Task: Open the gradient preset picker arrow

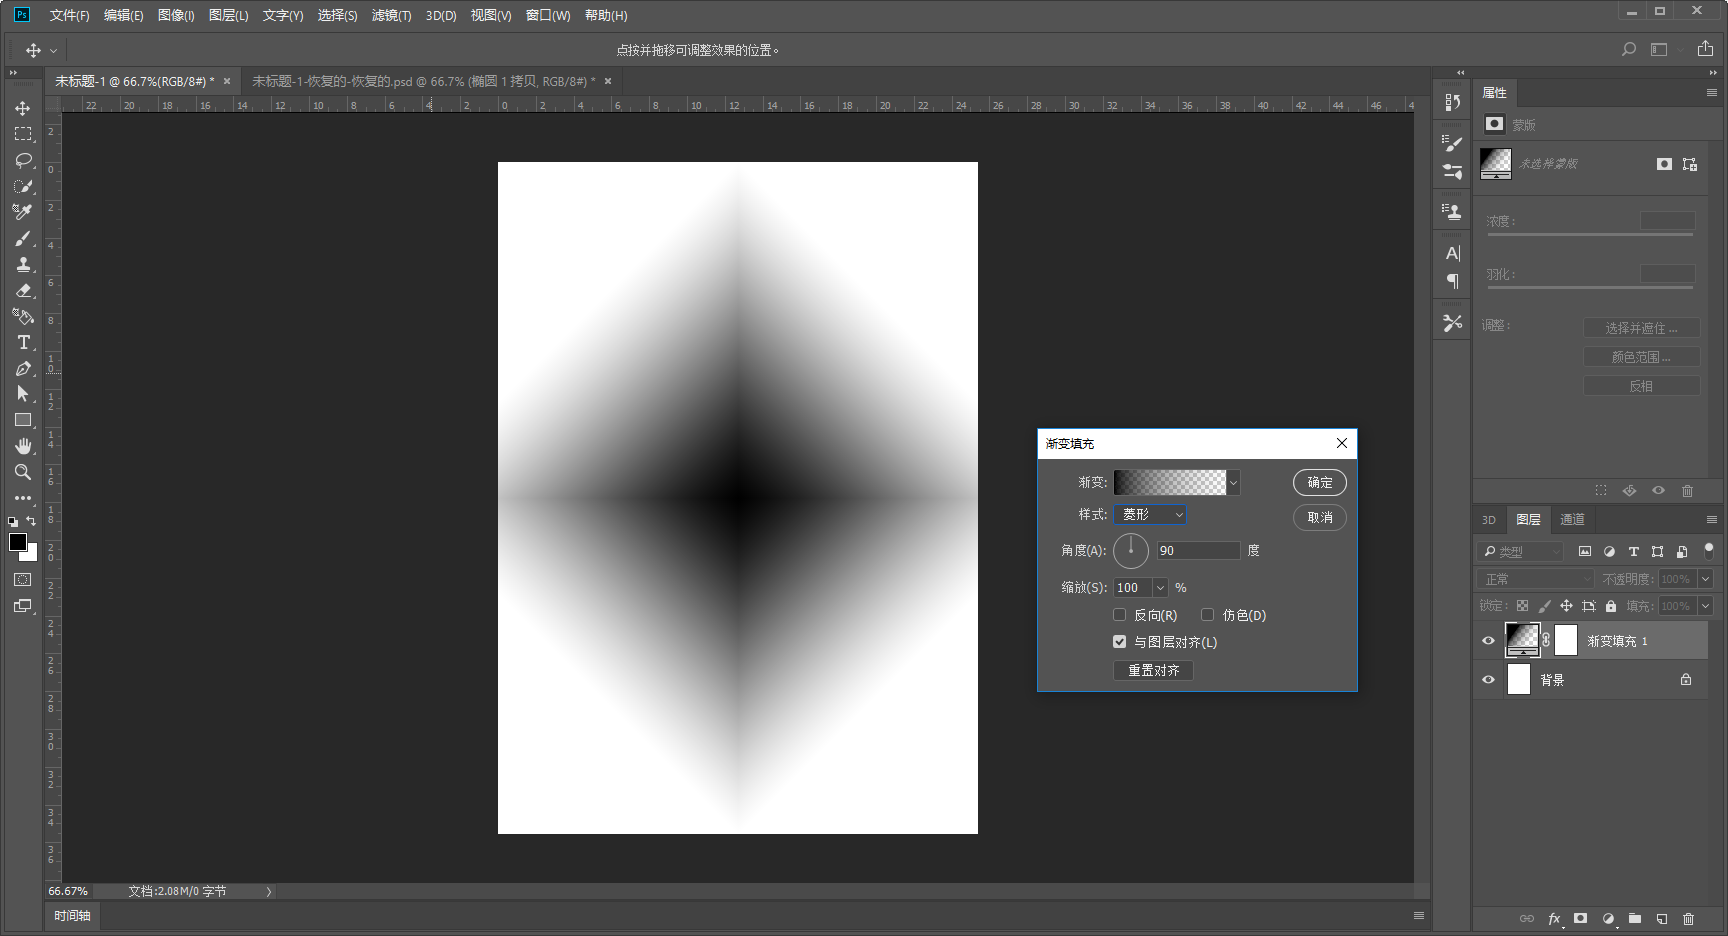Action: (1234, 482)
